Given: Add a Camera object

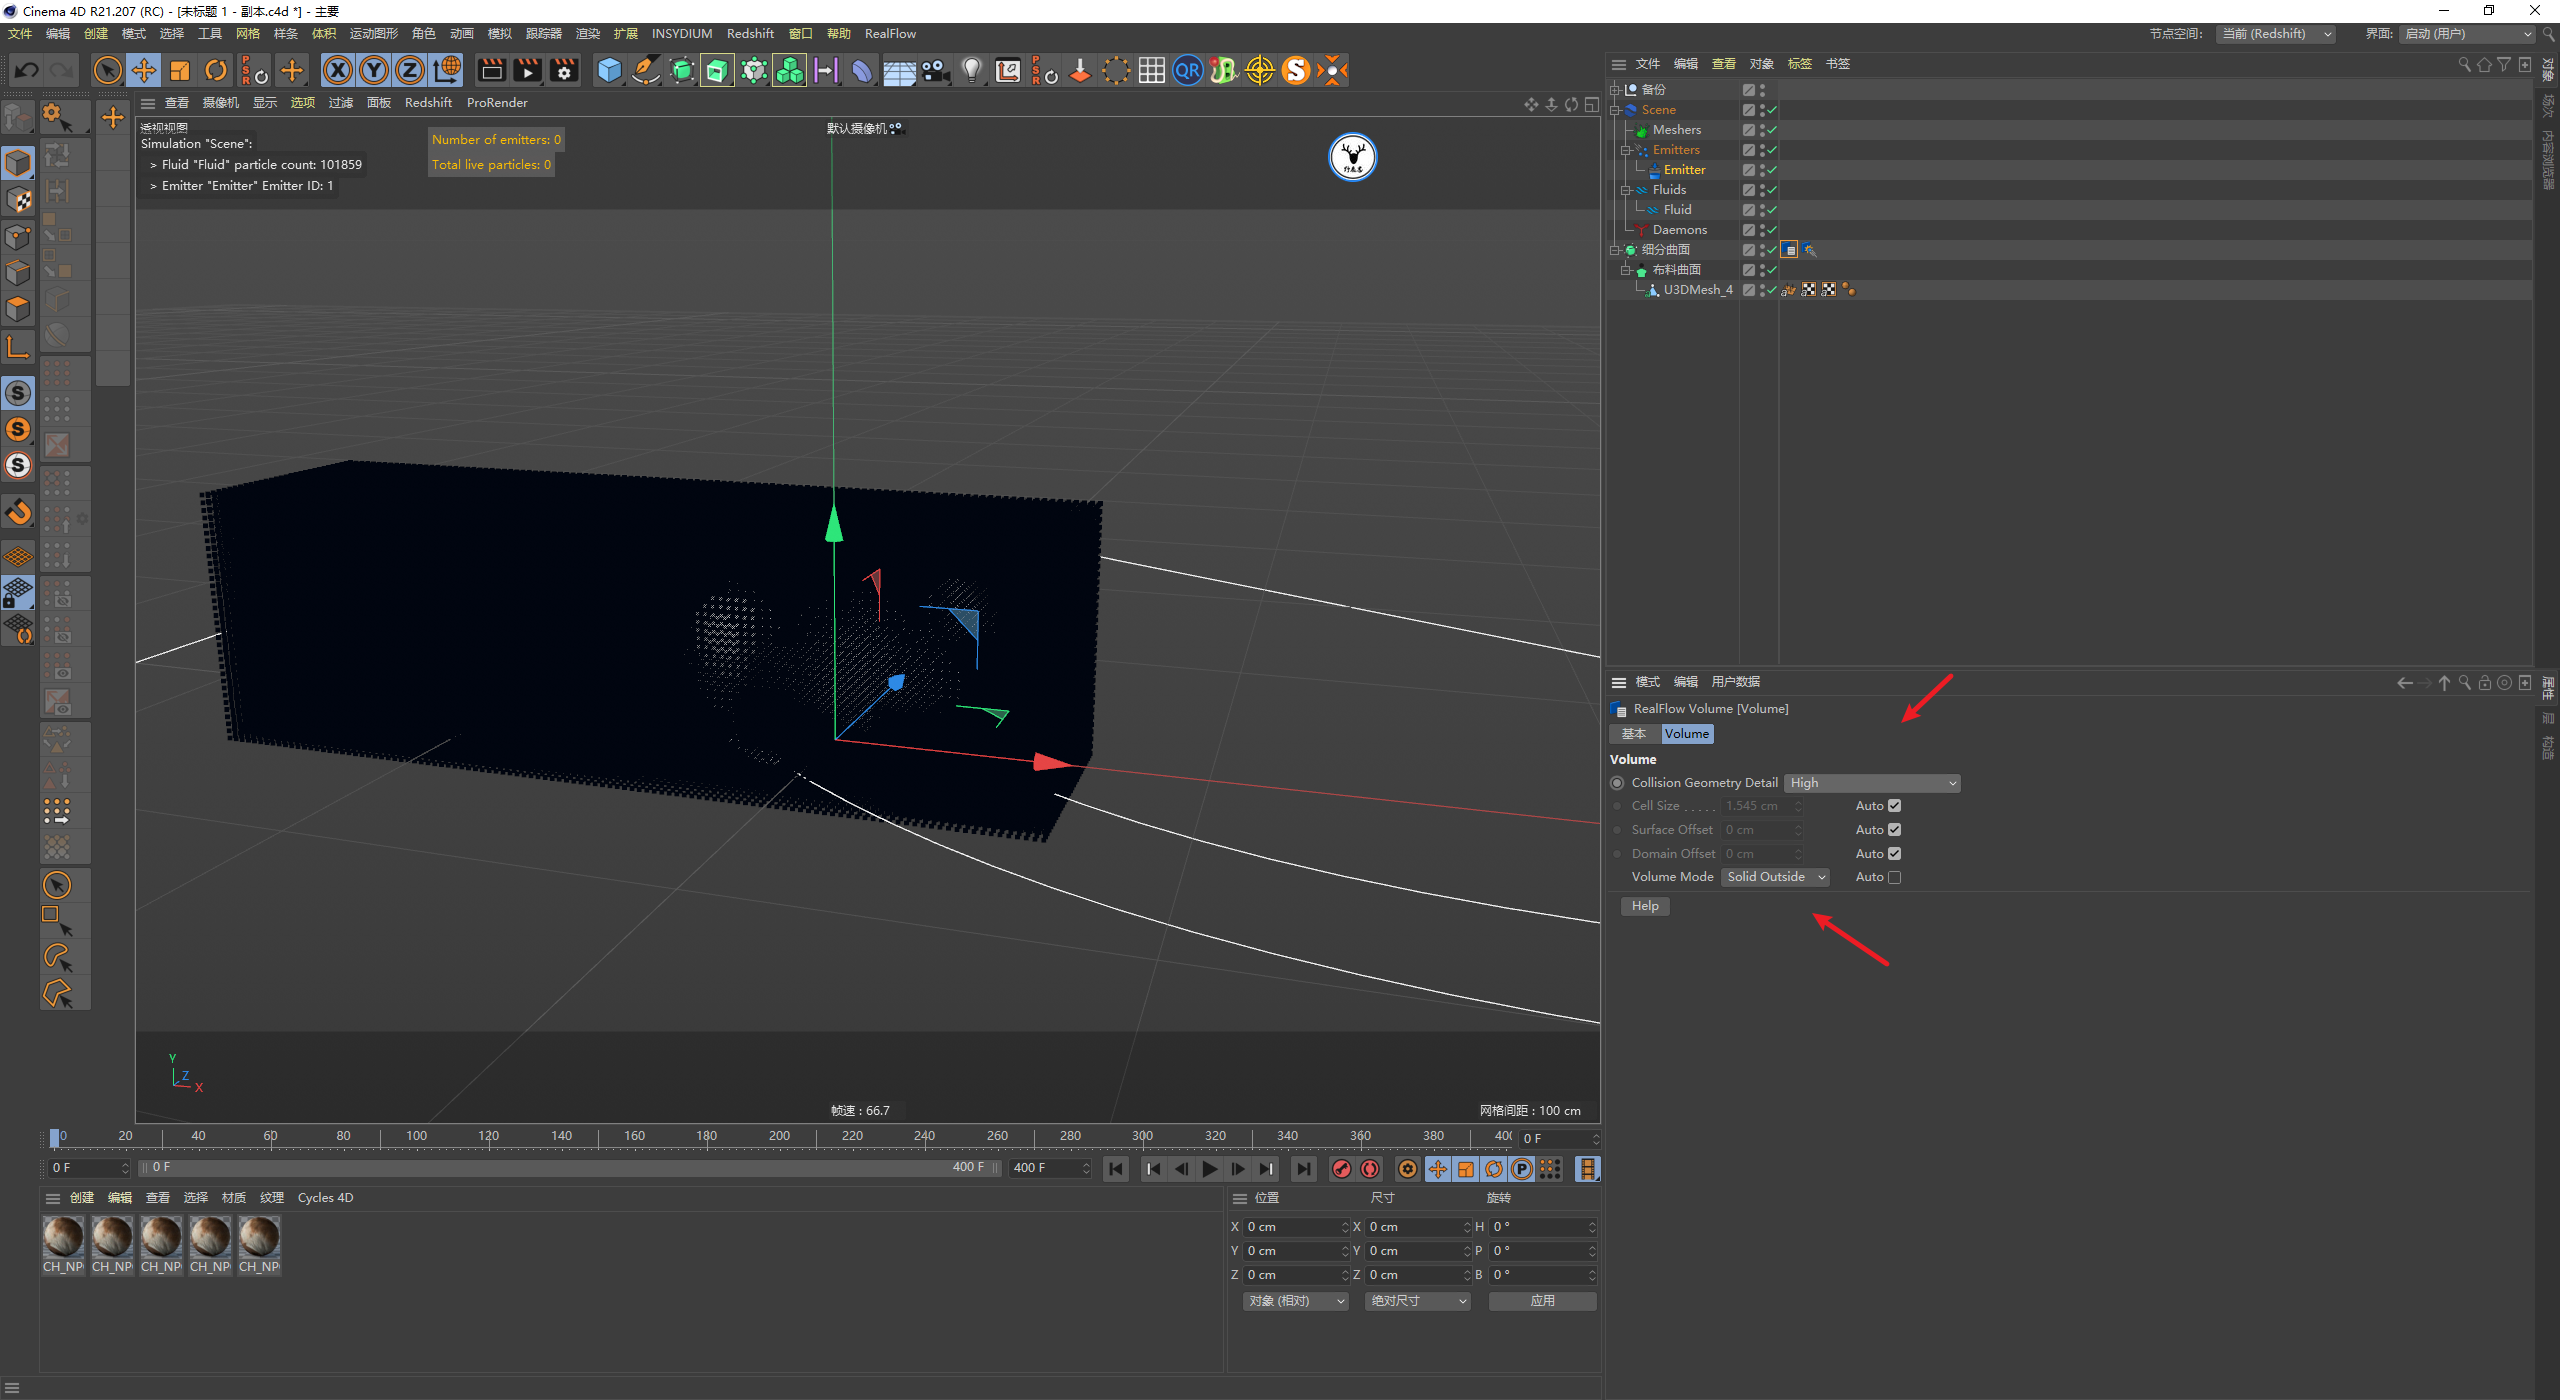Looking at the screenshot, I should pyautogui.click(x=935, y=70).
